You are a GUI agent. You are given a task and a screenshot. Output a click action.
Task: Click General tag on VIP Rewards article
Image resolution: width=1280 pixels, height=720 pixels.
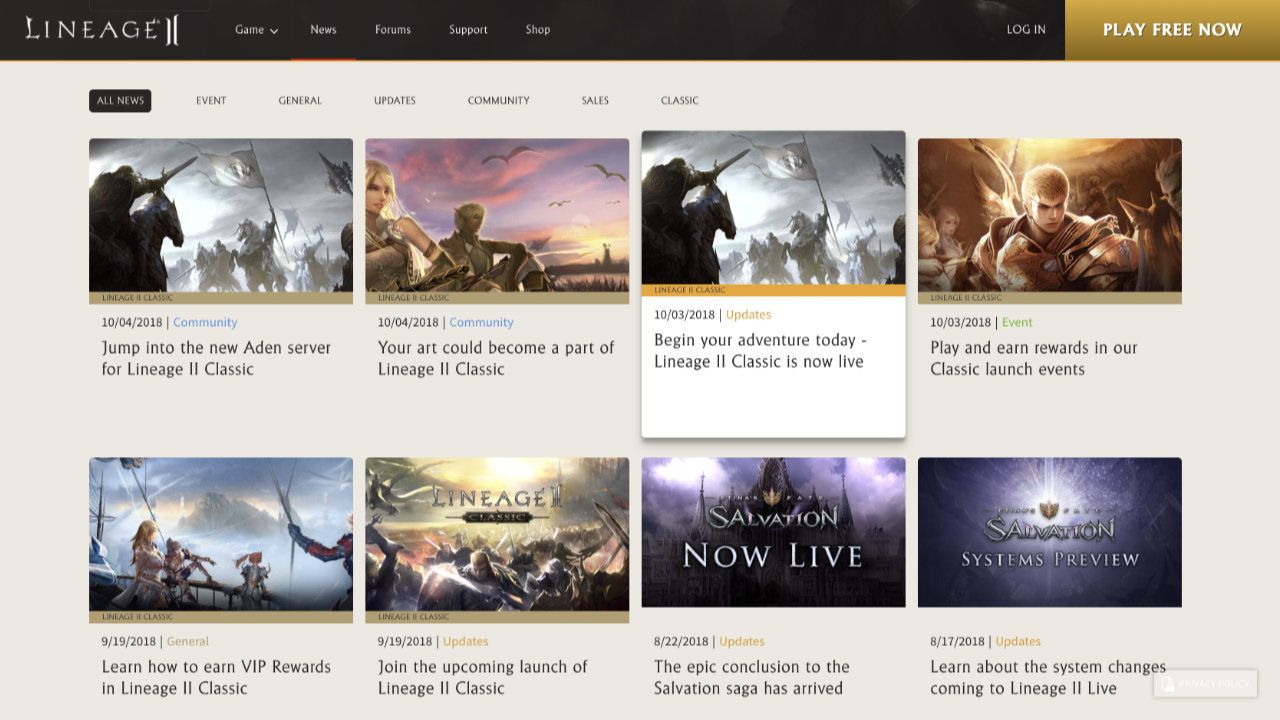point(187,641)
